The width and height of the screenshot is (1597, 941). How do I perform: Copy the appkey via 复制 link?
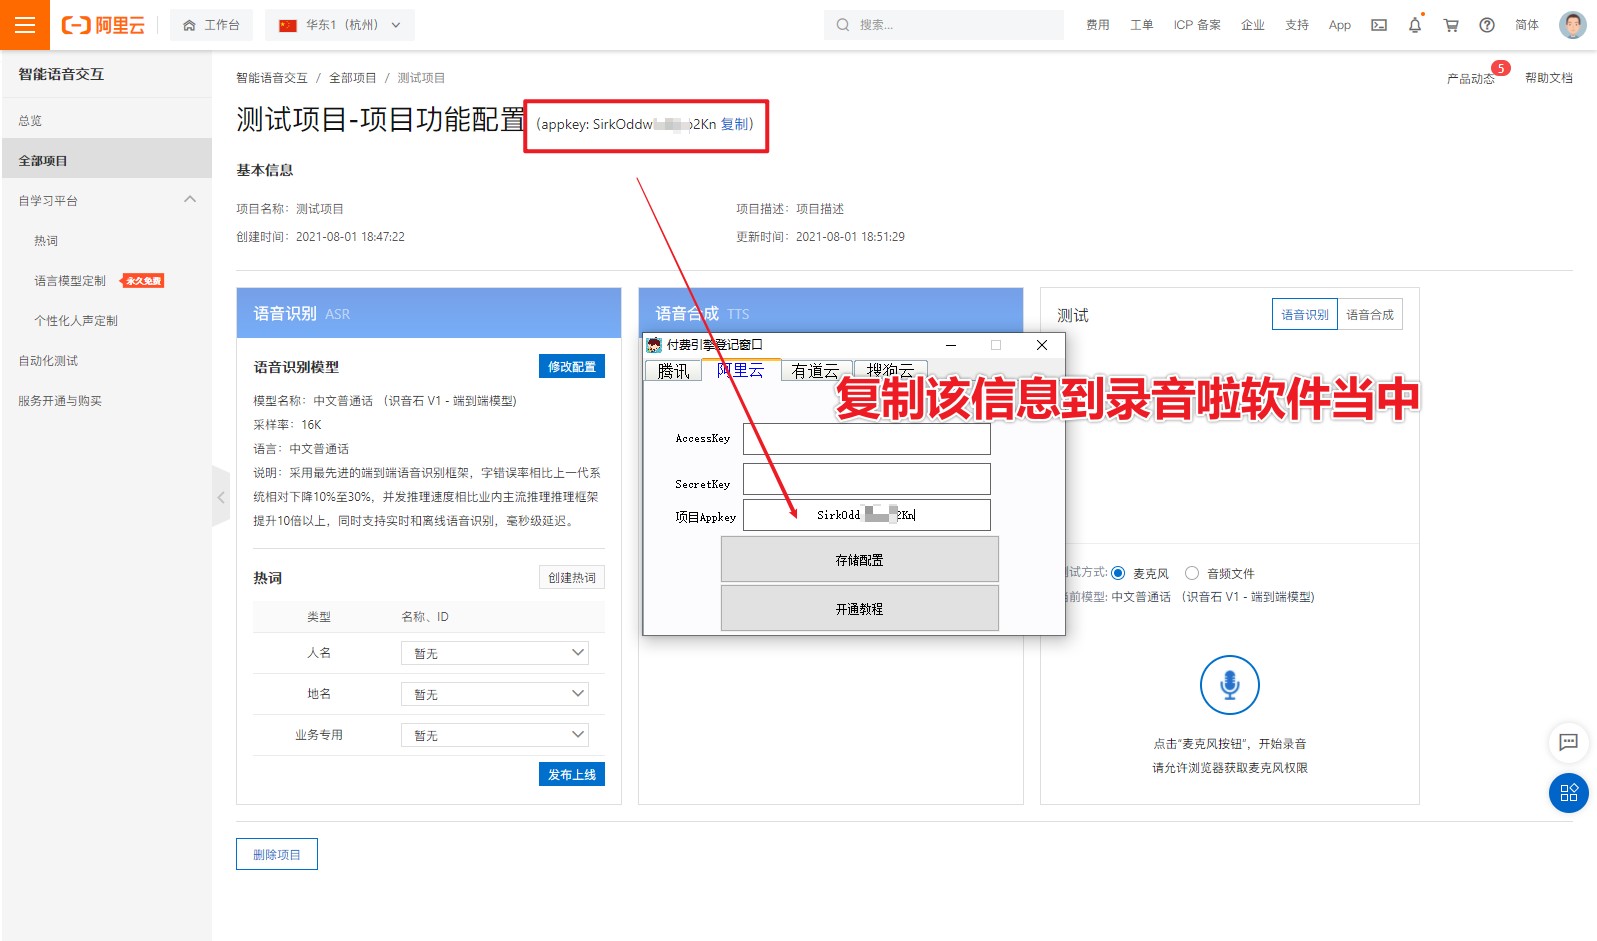coord(734,124)
